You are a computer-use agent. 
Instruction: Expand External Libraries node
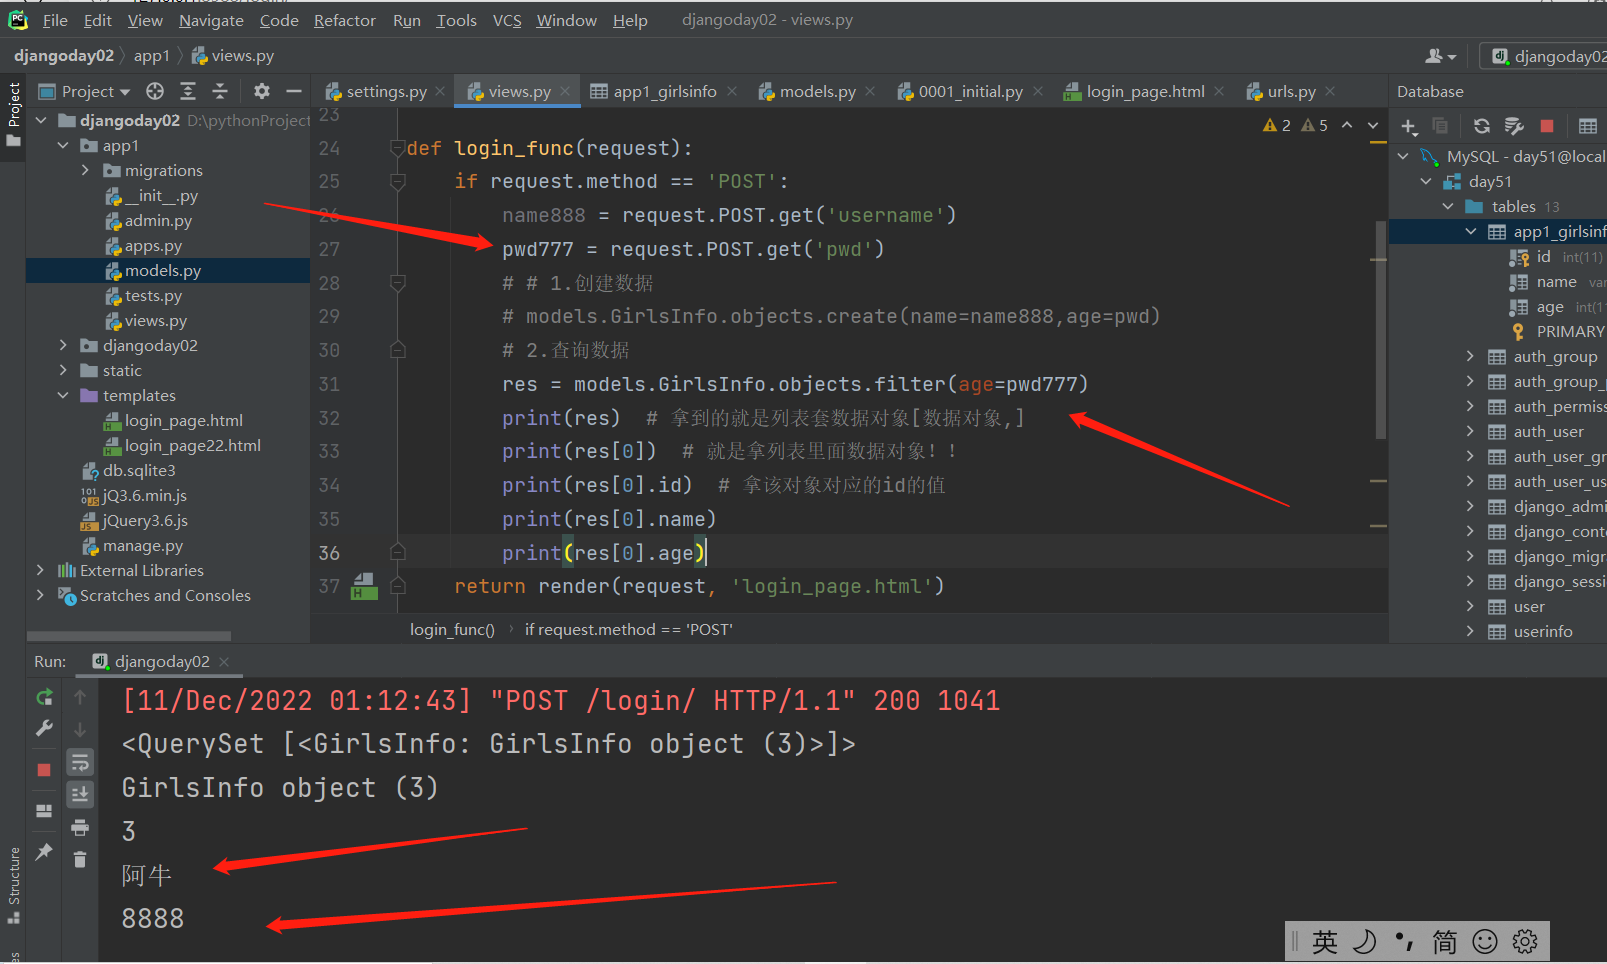pyautogui.click(x=40, y=571)
